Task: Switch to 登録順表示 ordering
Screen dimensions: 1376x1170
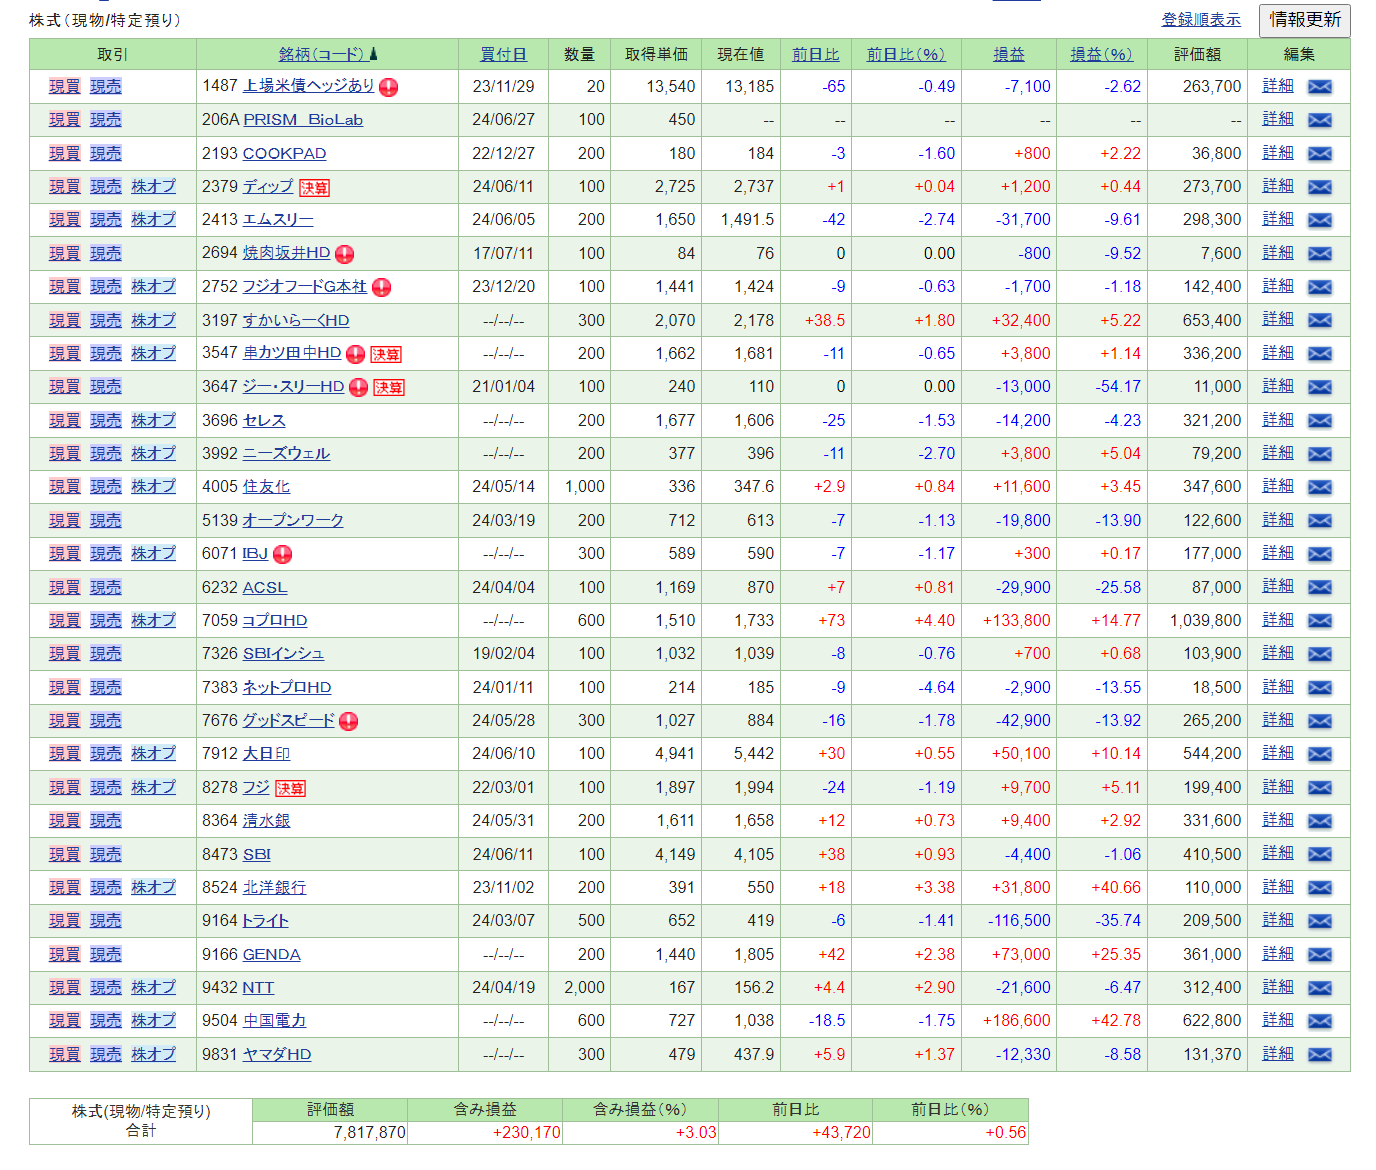Action: (1200, 20)
